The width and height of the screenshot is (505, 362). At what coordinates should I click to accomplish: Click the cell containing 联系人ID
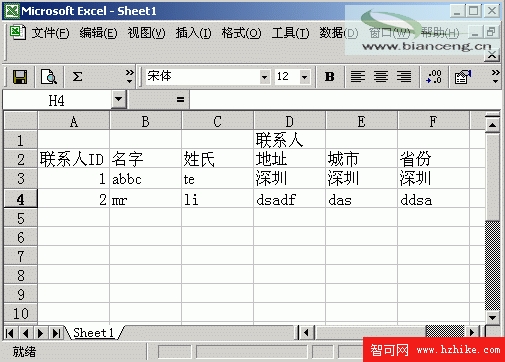tap(74, 159)
